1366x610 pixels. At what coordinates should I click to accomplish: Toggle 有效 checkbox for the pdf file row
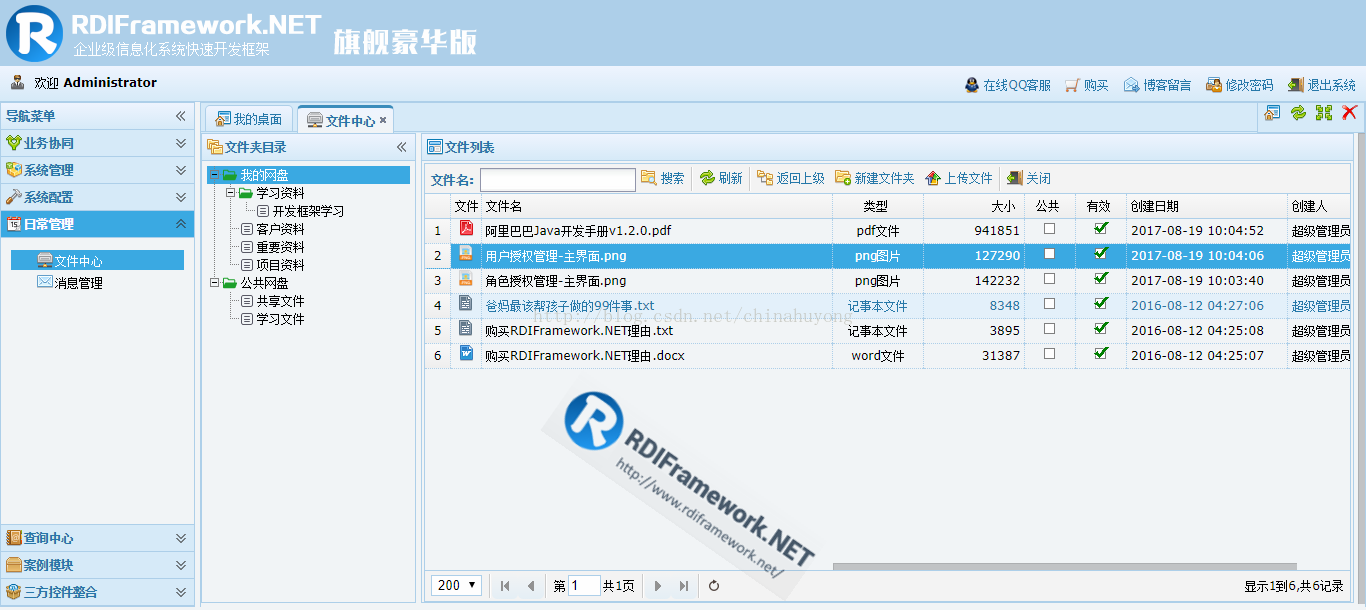[x=1101, y=228]
